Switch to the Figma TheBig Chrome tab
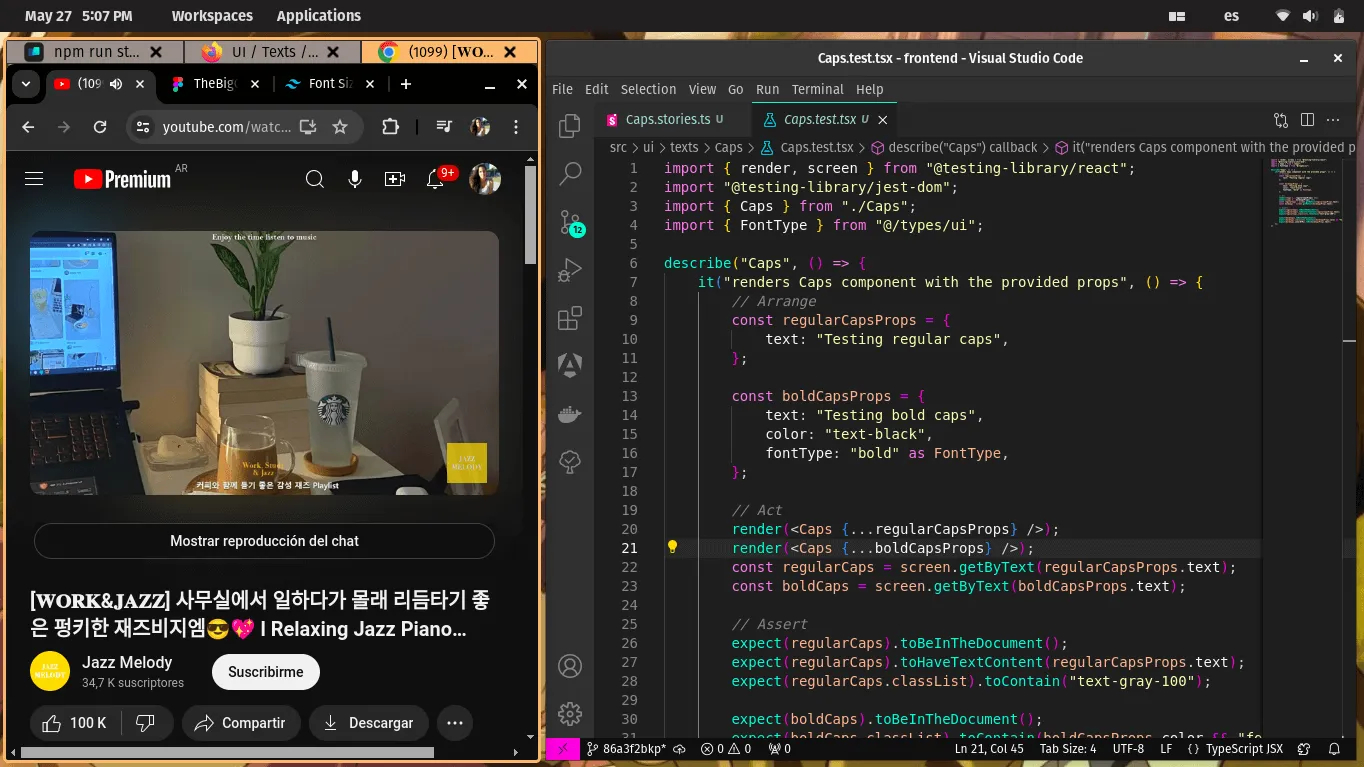1364x767 pixels. pos(213,84)
